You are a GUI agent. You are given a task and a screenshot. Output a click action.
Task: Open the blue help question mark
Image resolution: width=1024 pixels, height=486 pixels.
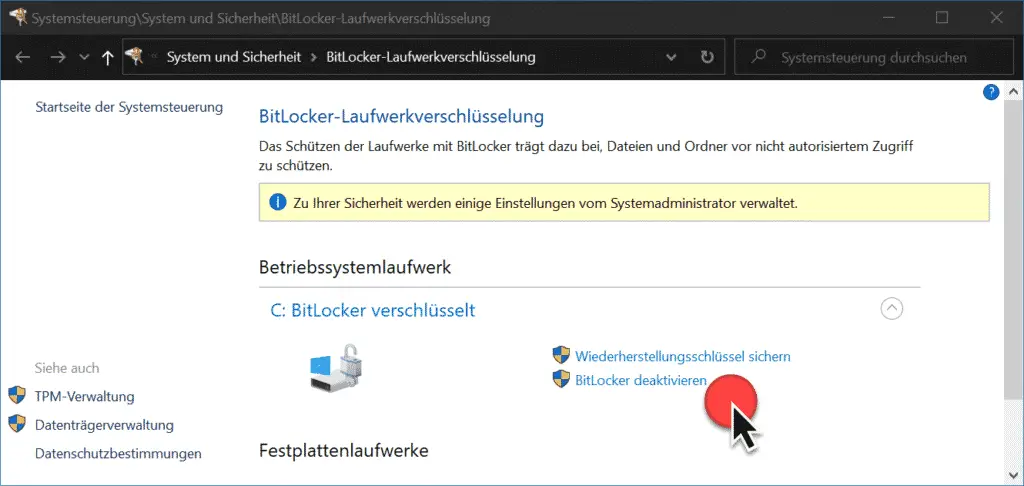click(x=991, y=92)
